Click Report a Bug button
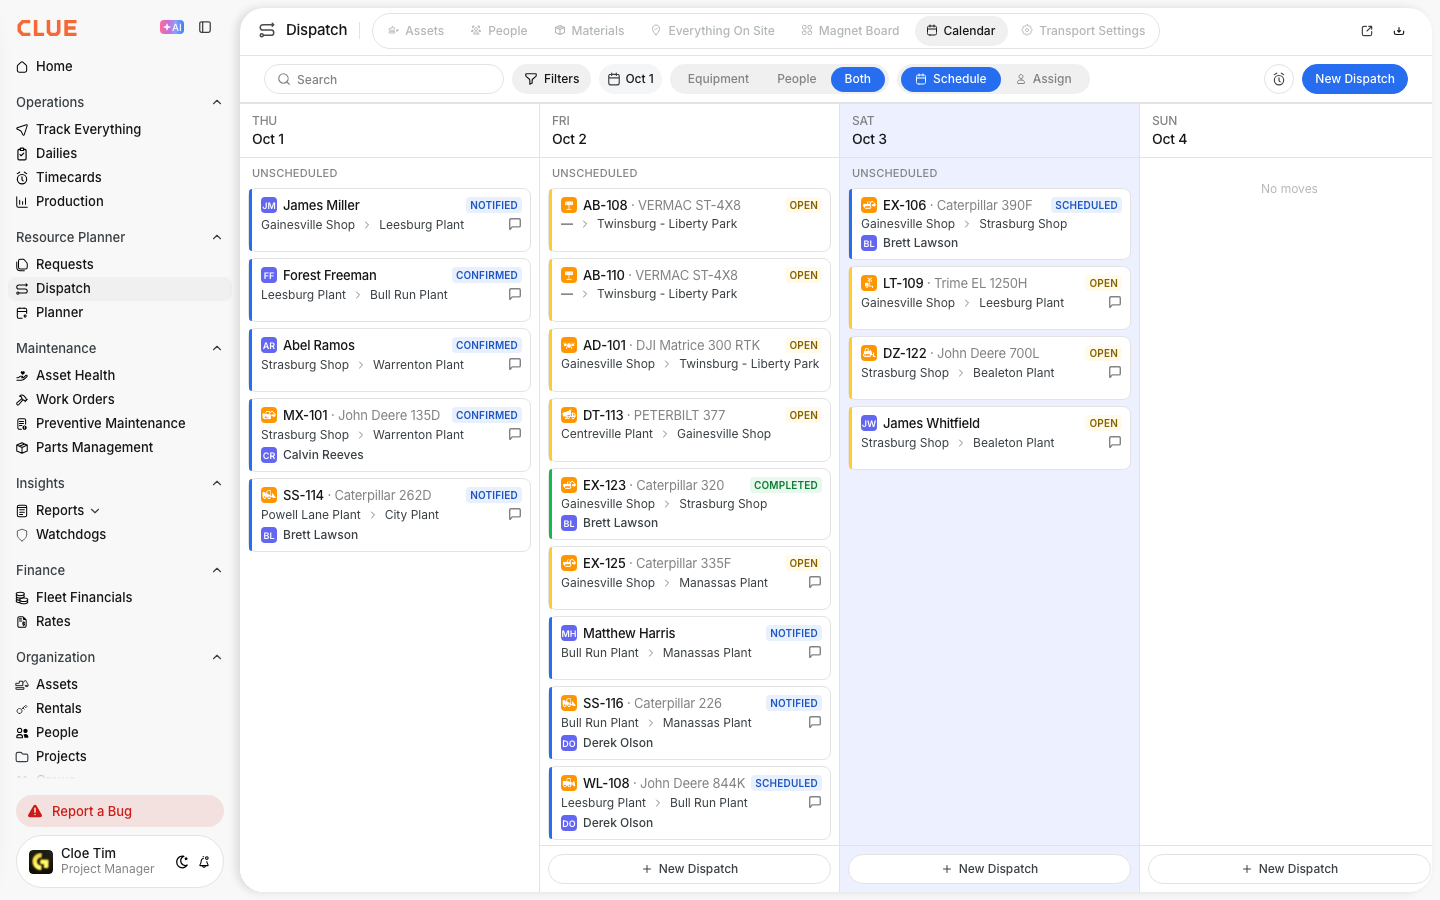Image resolution: width=1440 pixels, height=900 pixels. click(x=120, y=811)
